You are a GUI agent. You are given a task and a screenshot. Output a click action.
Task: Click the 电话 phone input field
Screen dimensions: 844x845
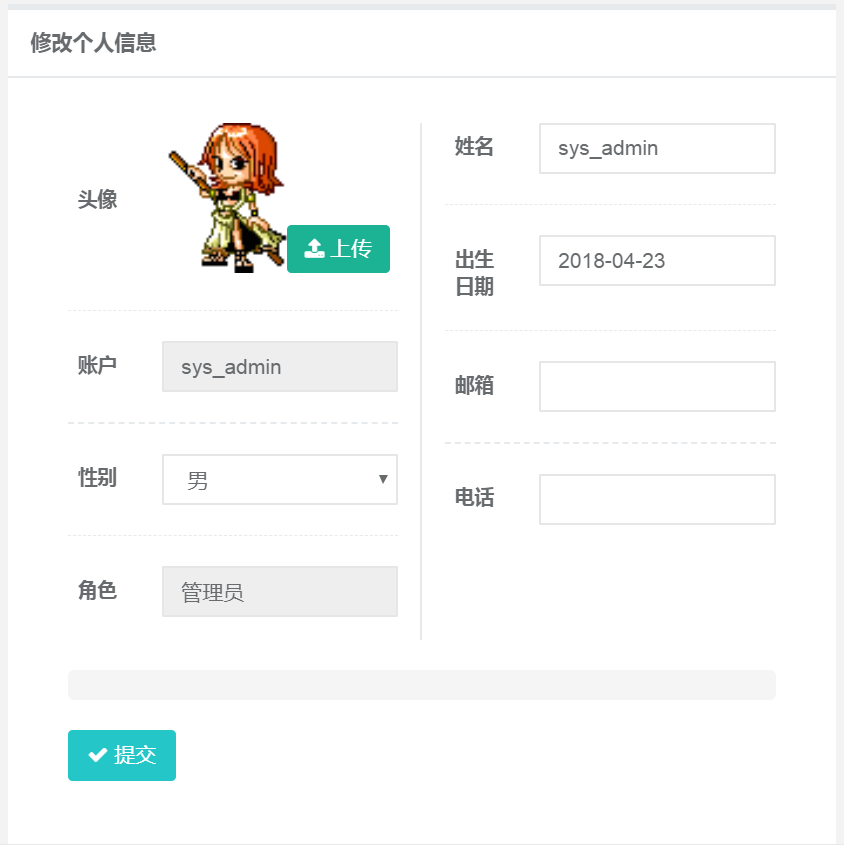point(657,500)
